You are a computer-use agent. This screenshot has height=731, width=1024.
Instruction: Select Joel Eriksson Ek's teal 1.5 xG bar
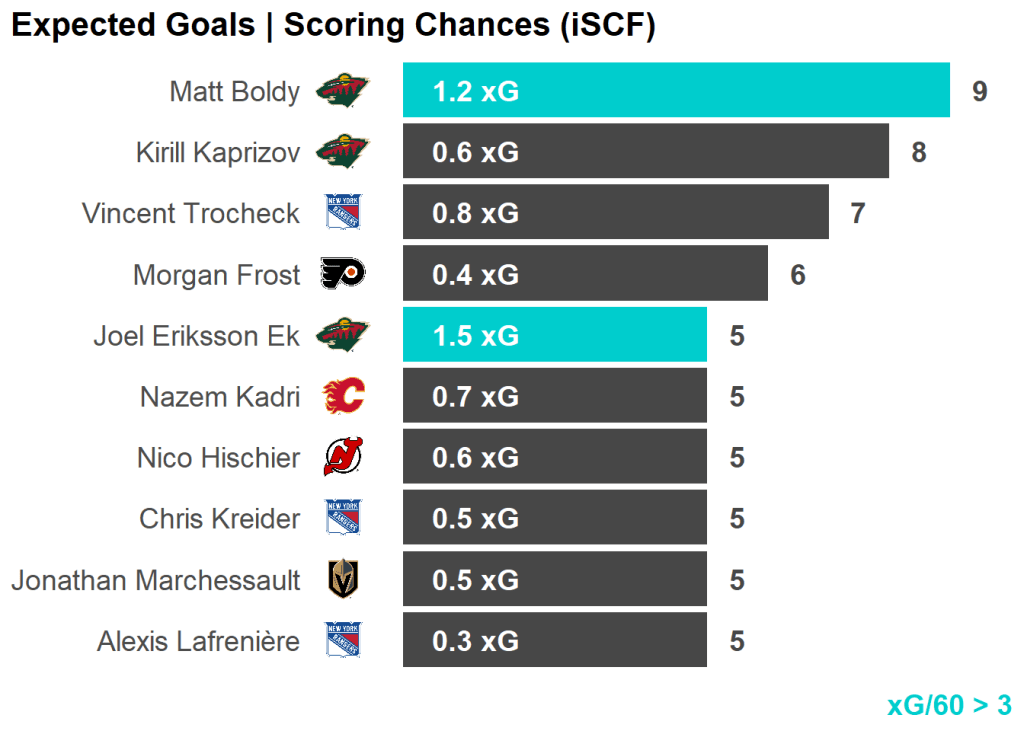(x=554, y=335)
